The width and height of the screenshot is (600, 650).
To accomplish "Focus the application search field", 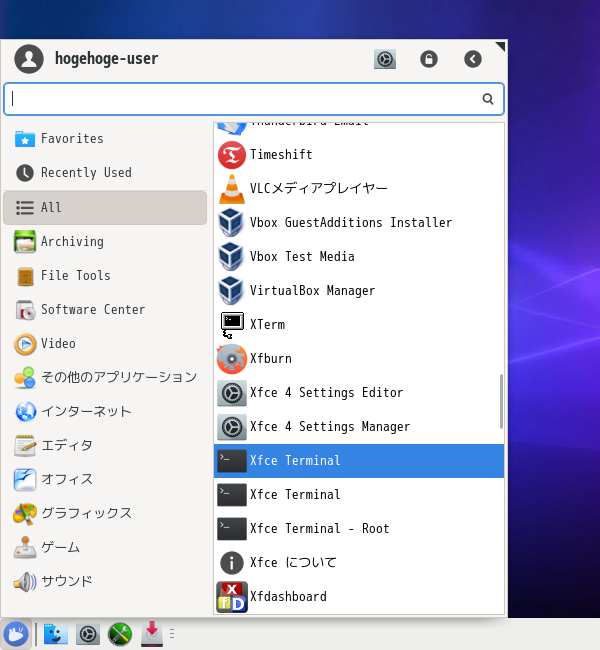I will [254, 99].
